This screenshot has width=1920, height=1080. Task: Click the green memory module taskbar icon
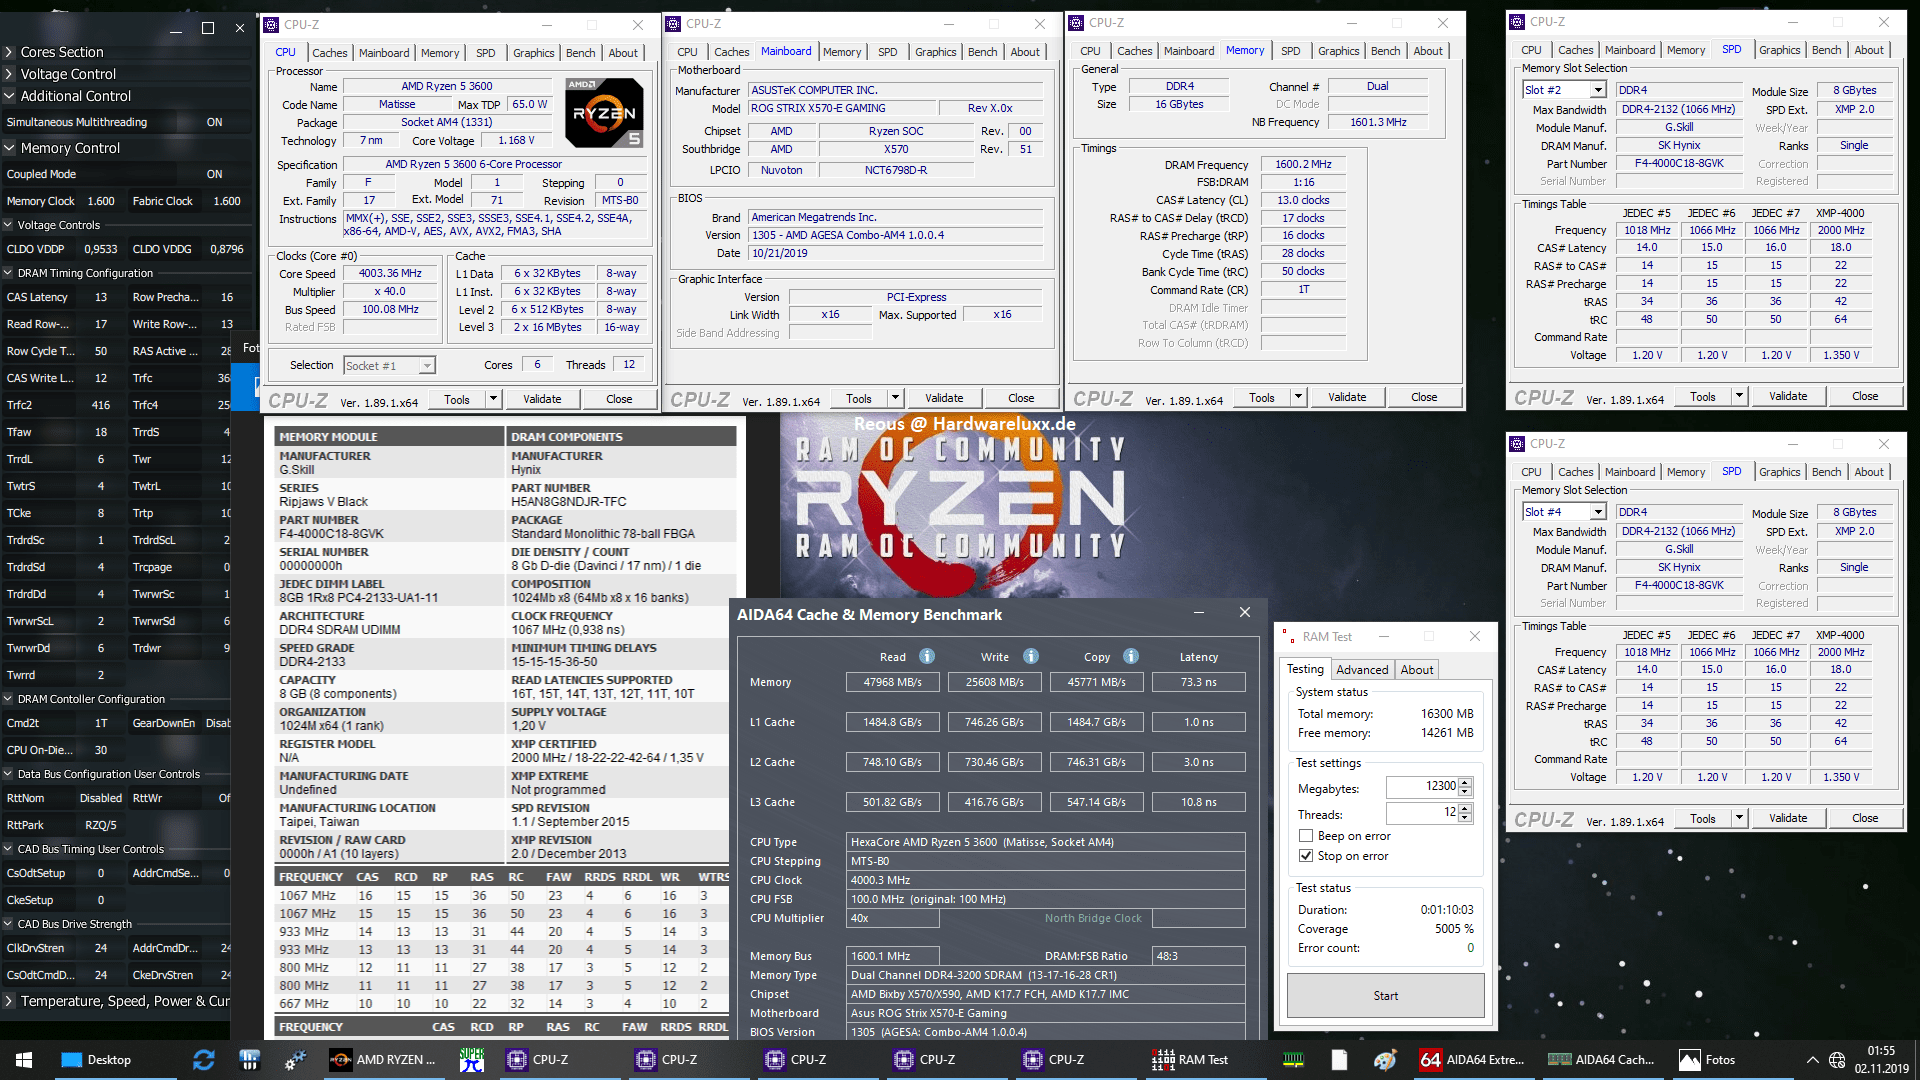pos(1293,1060)
